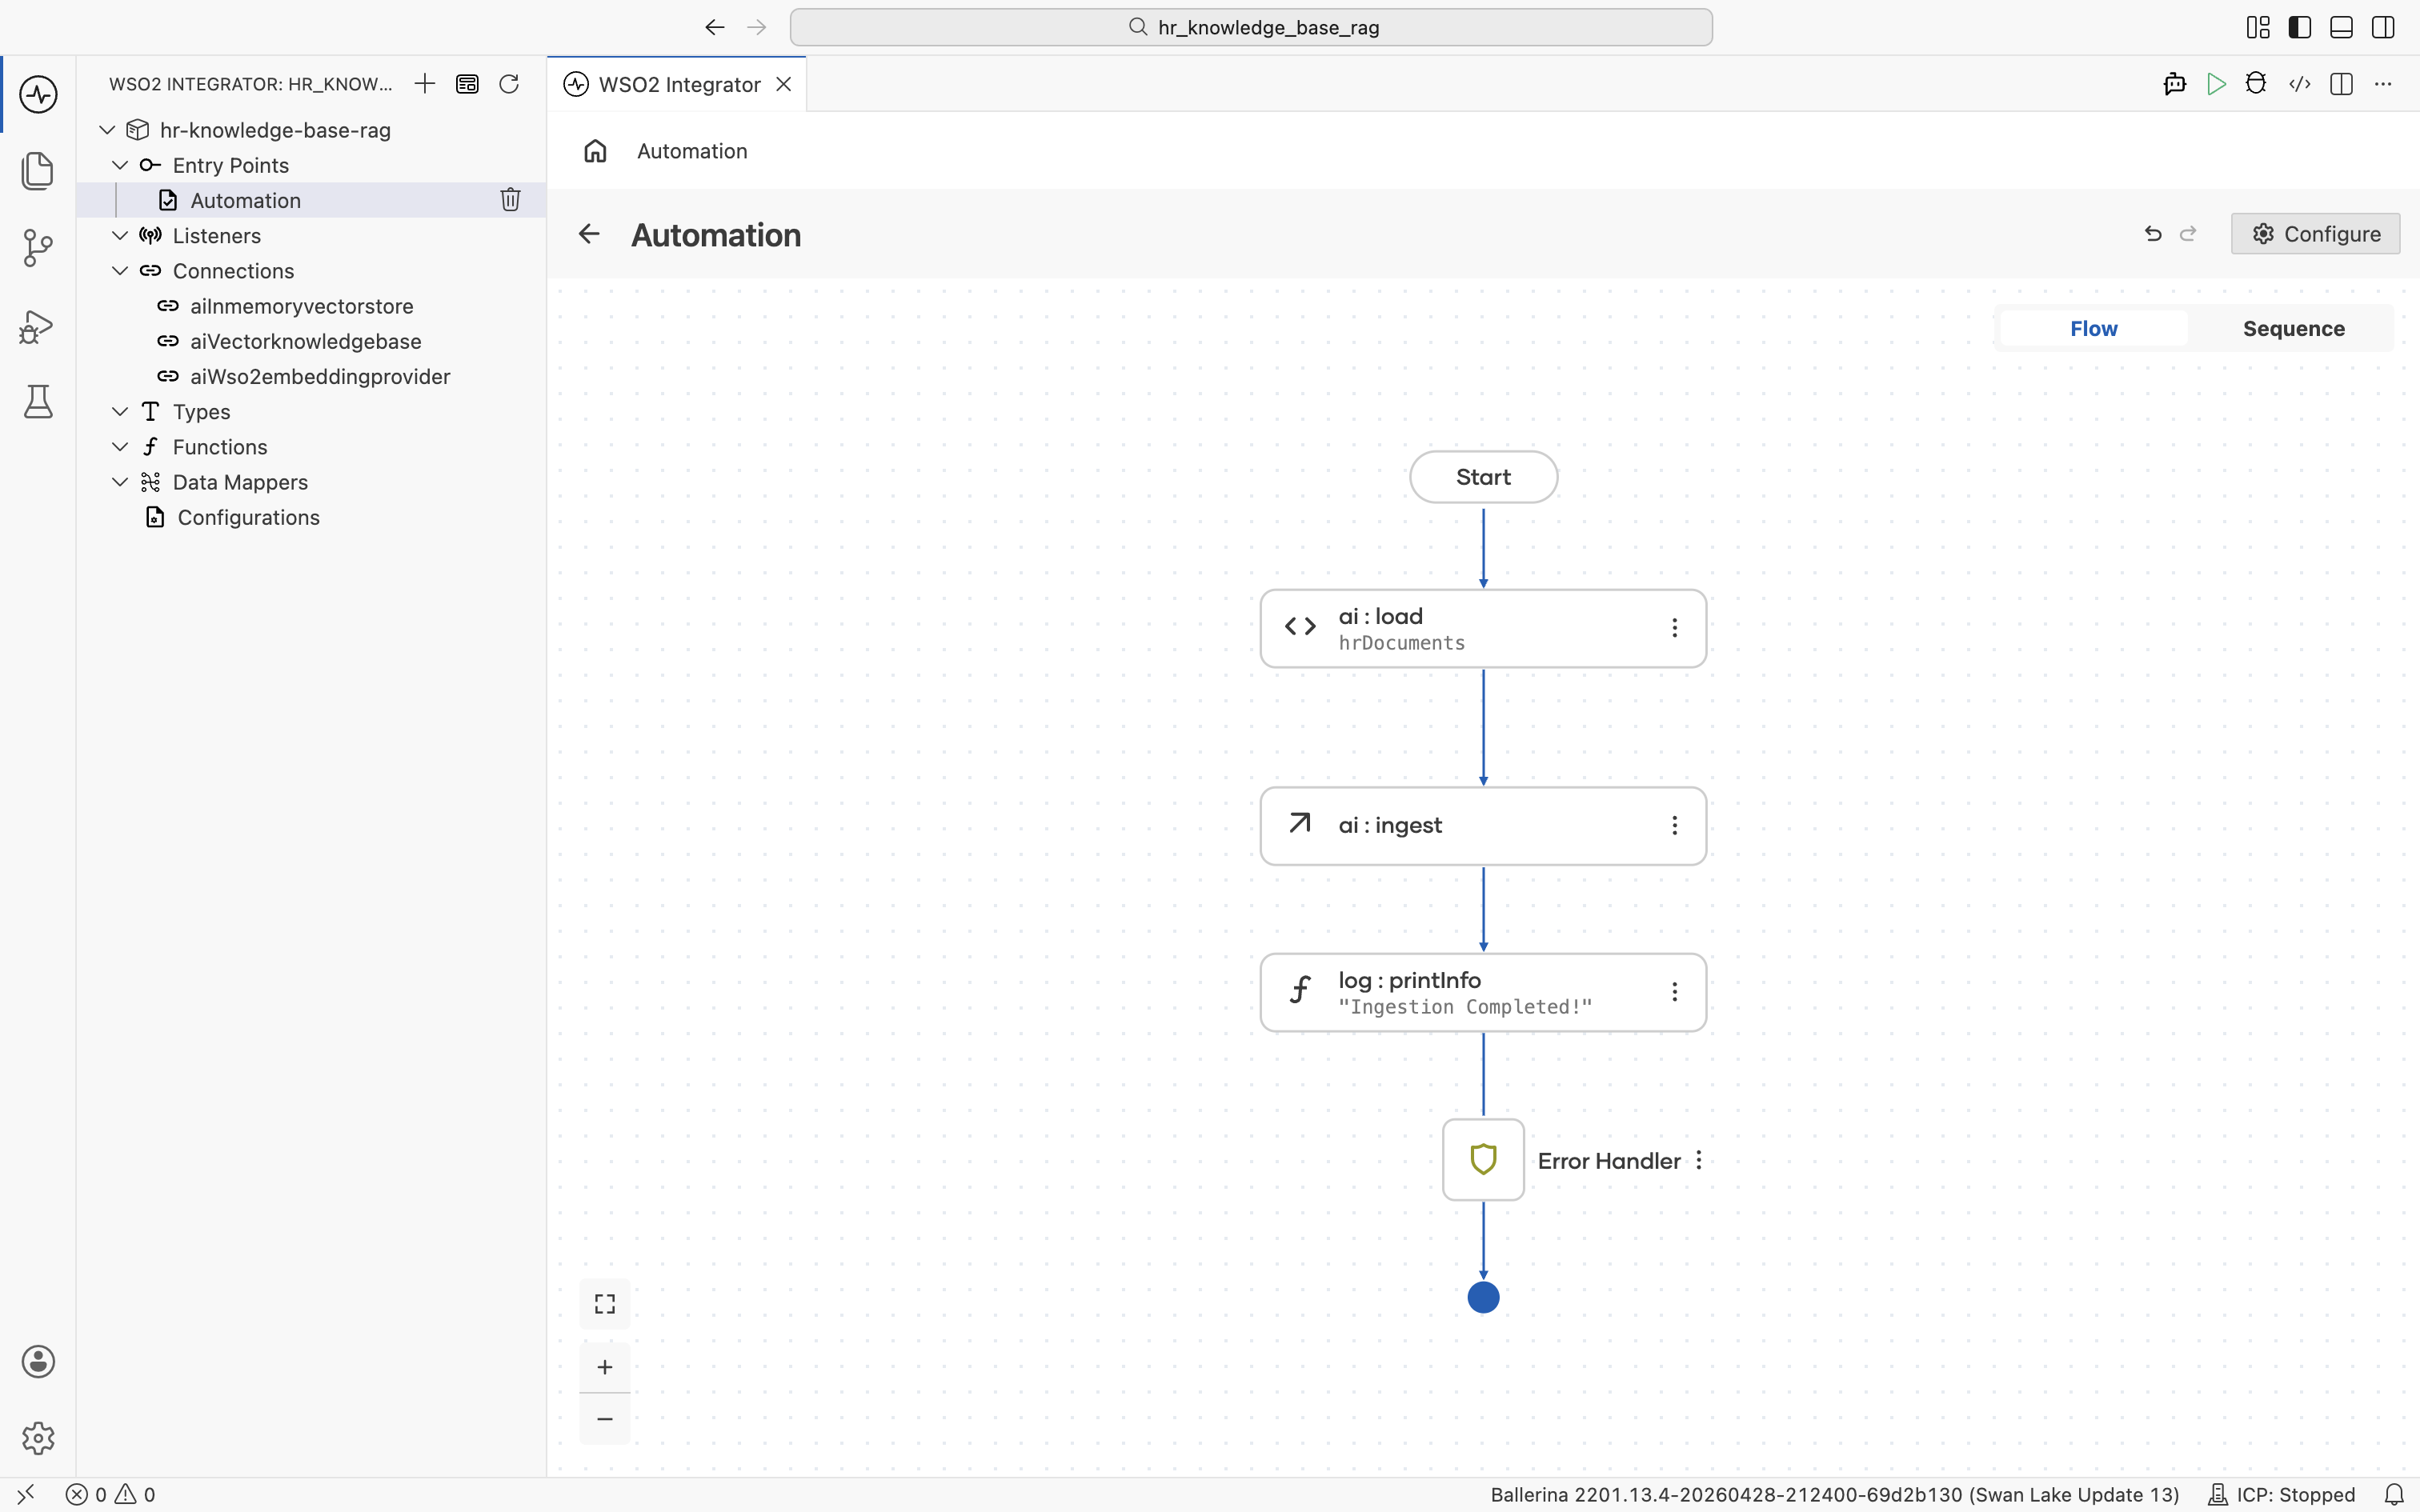Open the aiWso2embeddingprovider connection
2420x1512 pixels.
click(311, 376)
